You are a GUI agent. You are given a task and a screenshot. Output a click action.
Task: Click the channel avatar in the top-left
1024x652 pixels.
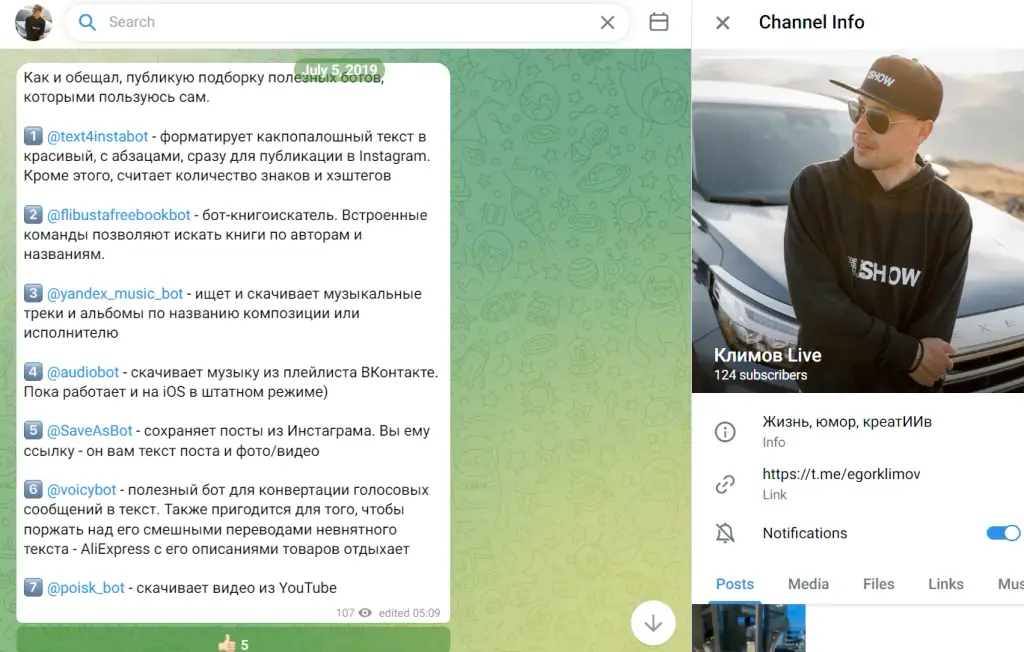[33, 22]
